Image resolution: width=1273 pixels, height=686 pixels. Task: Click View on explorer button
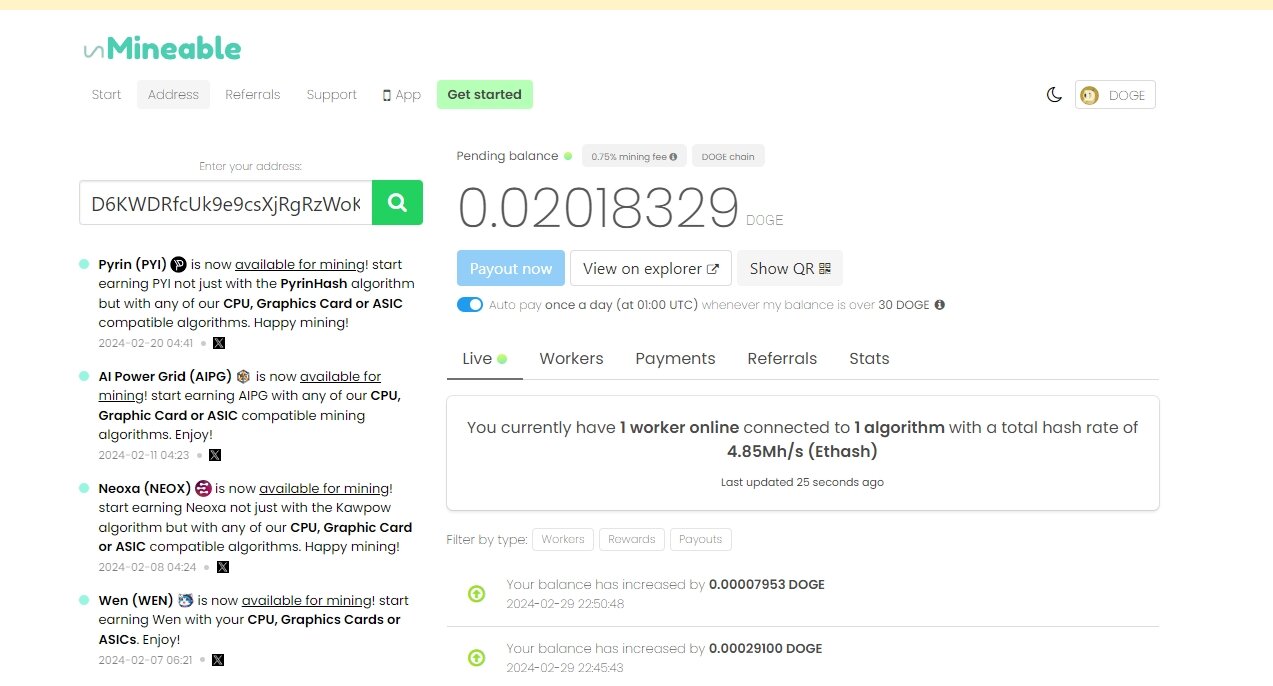tap(651, 268)
